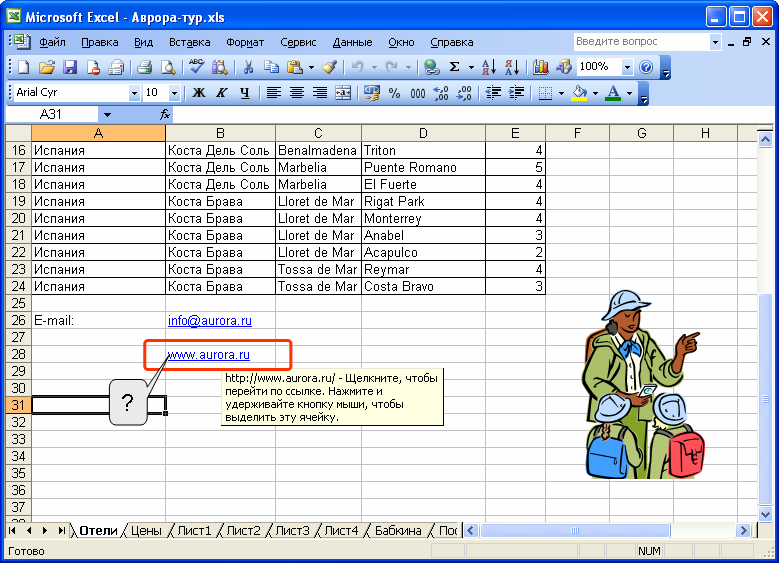
Task: Copy the selection with the Copy icon
Action: click(x=271, y=67)
